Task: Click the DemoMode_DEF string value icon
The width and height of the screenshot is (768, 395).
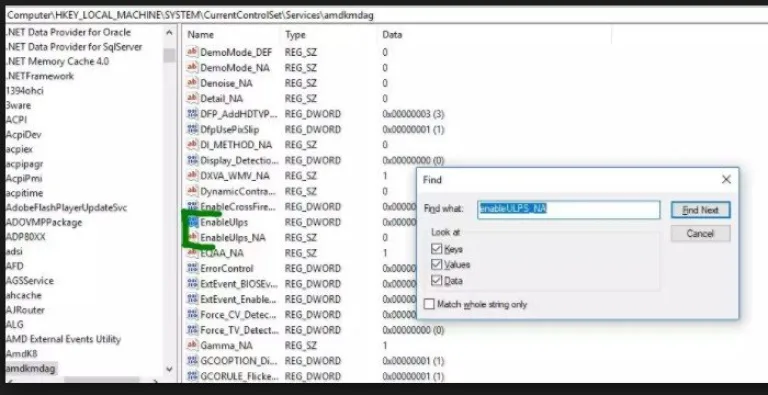Action: pos(192,52)
